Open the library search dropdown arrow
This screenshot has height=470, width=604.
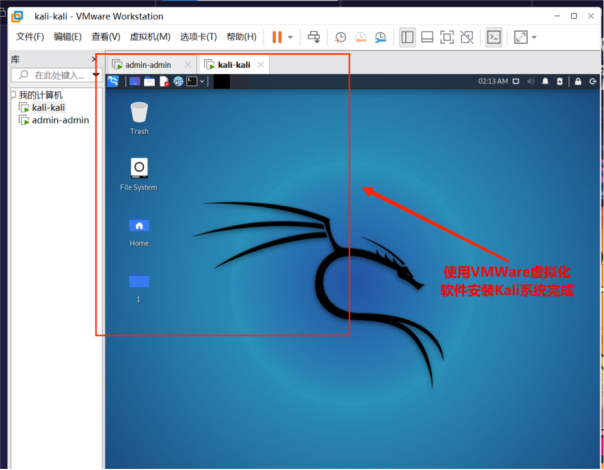click(96, 75)
